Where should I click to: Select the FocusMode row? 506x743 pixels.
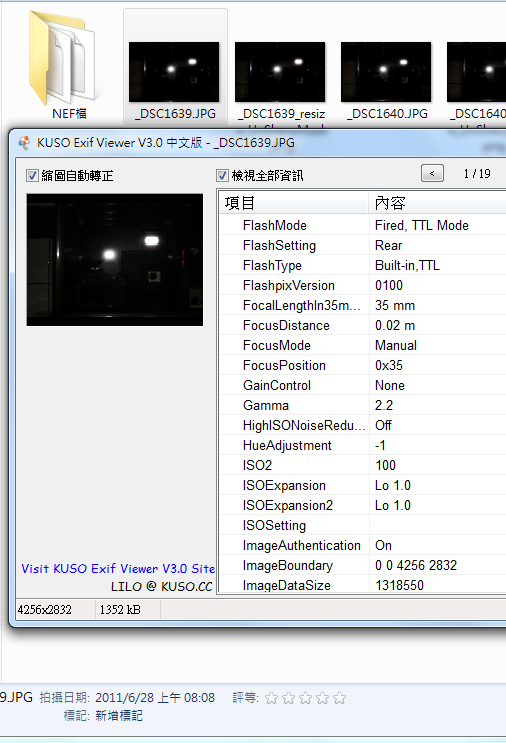point(363,345)
